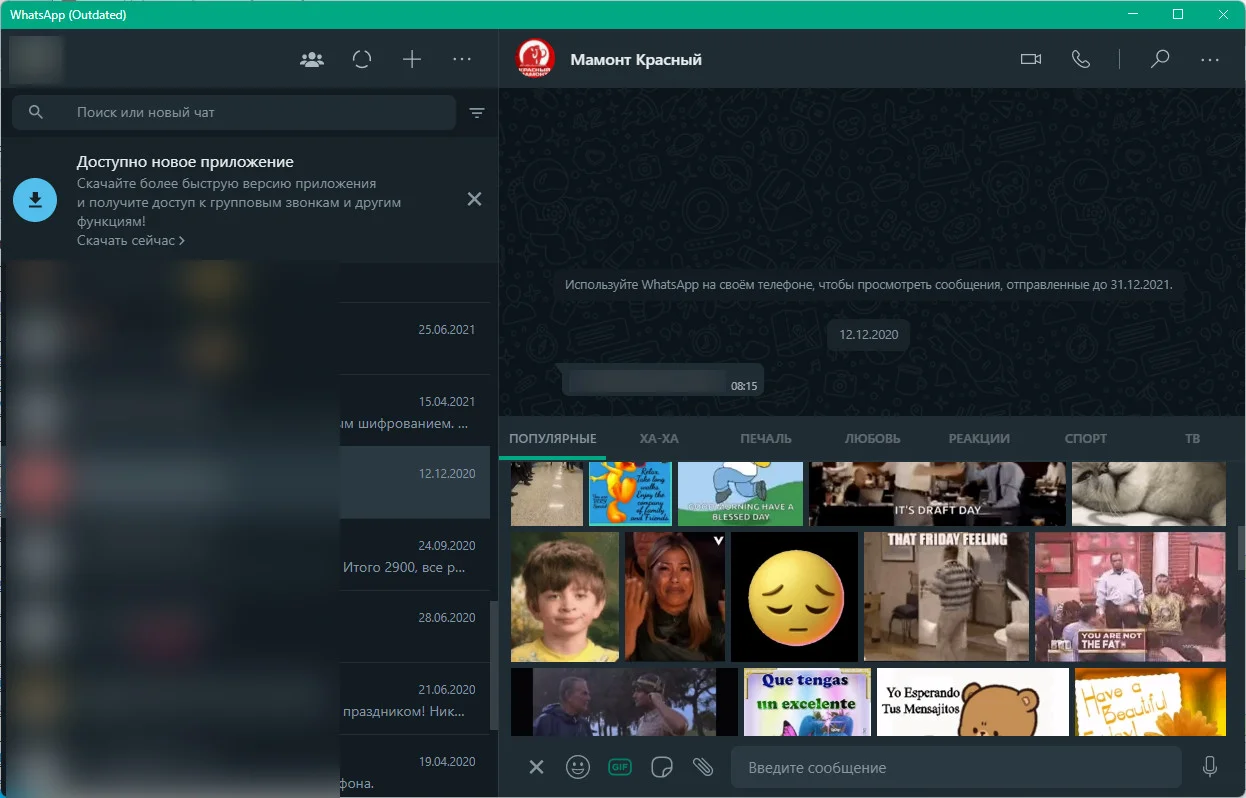
Task: Switch to СПОРТ GIF tab
Action: pyautogui.click(x=1086, y=439)
